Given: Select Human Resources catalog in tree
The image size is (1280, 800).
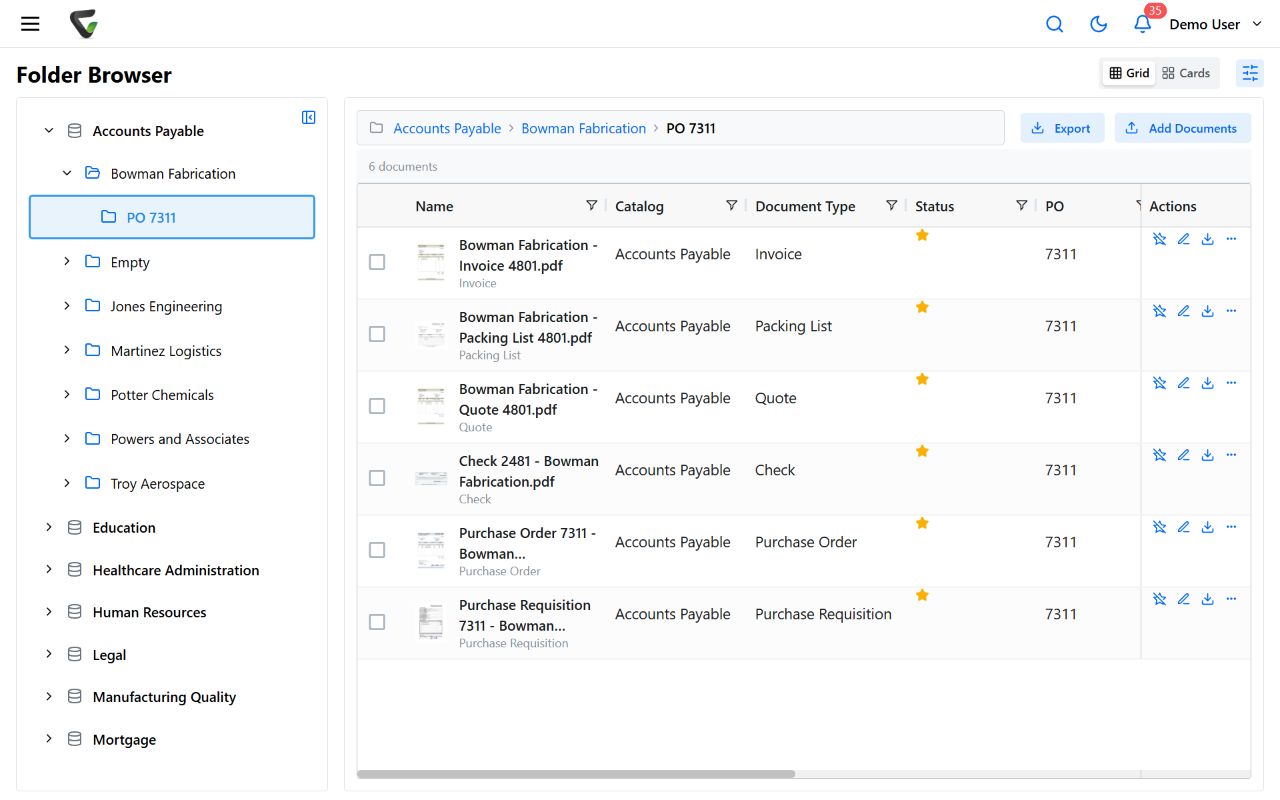Looking at the screenshot, I should pos(149,612).
